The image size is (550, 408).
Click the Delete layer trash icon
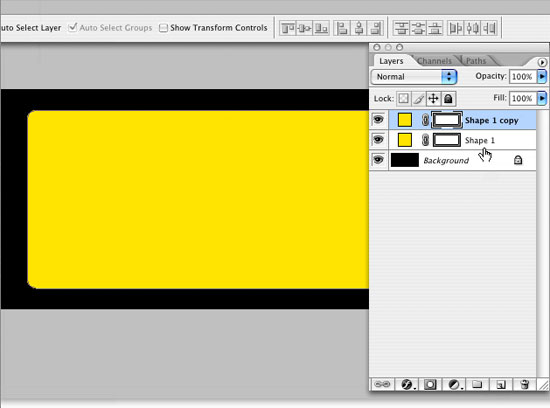coord(524,384)
